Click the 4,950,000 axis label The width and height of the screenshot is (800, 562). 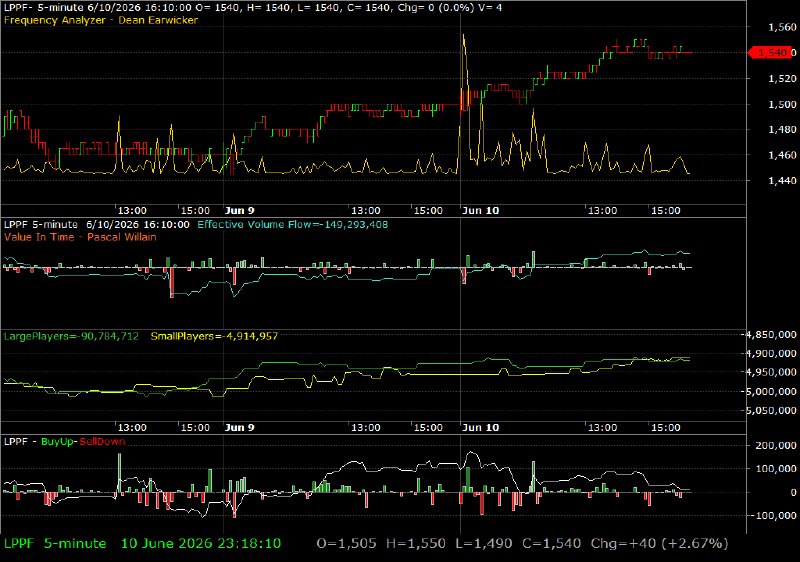pyautogui.click(x=771, y=372)
